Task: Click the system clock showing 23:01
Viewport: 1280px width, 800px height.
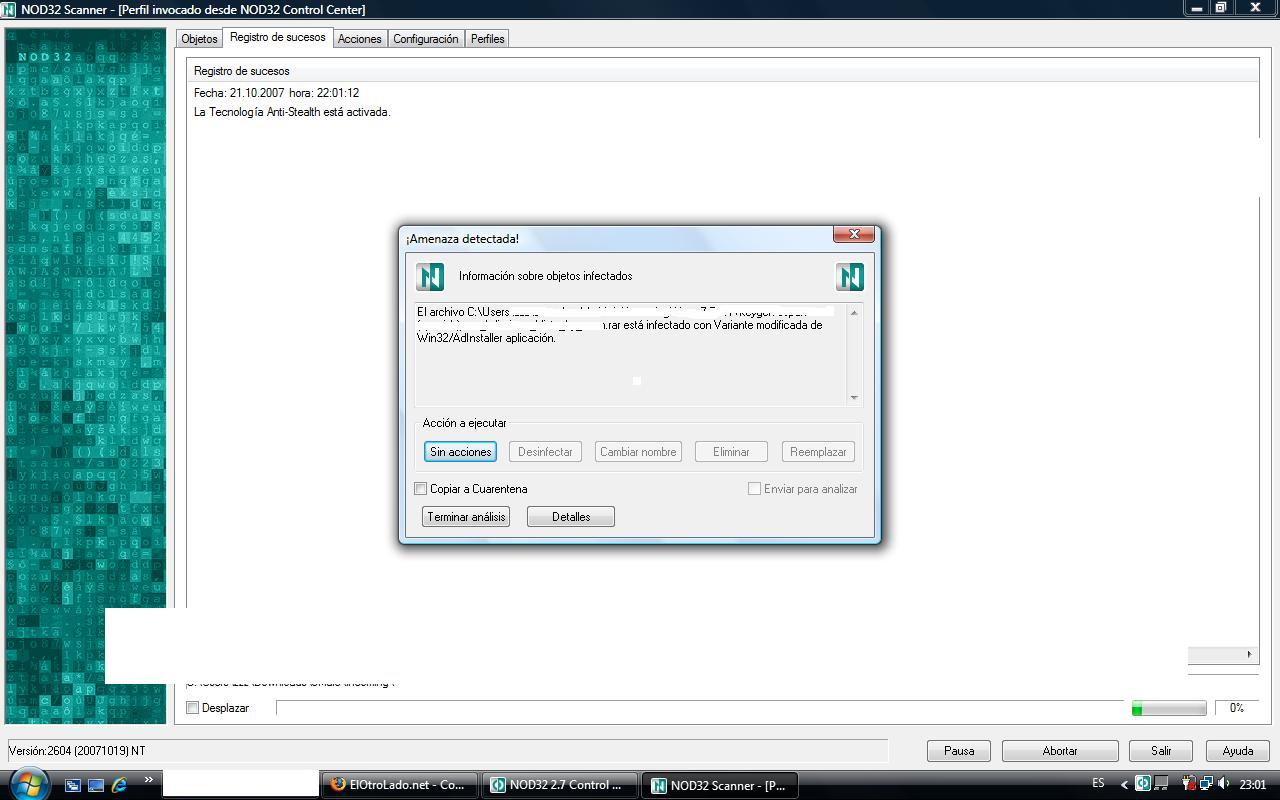Action: point(1252,785)
